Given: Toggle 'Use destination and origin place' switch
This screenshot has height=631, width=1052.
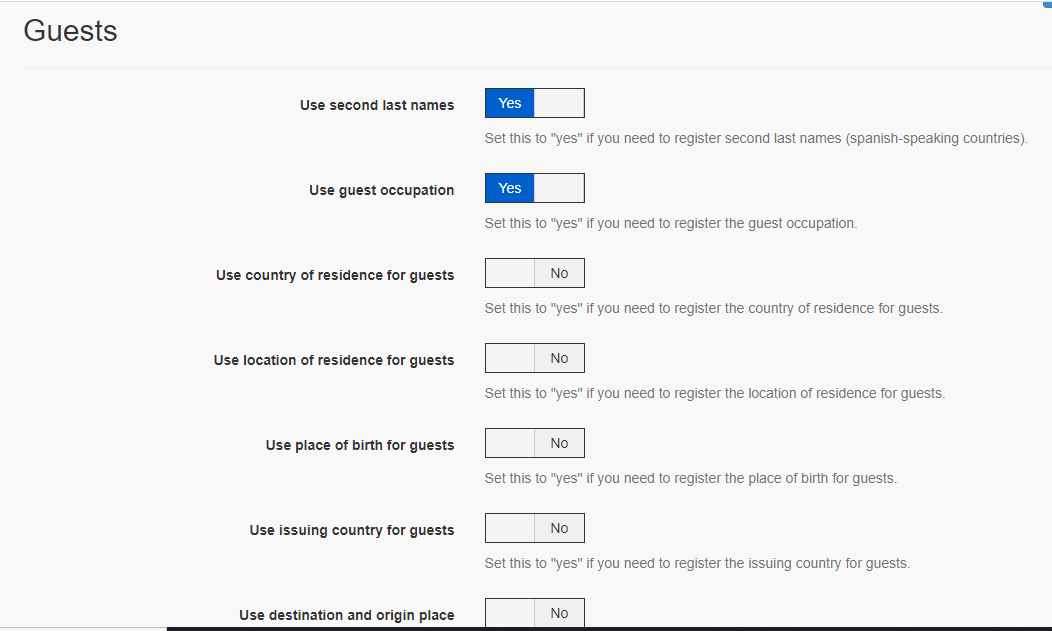Looking at the screenshot, I should tap(534, 613).
